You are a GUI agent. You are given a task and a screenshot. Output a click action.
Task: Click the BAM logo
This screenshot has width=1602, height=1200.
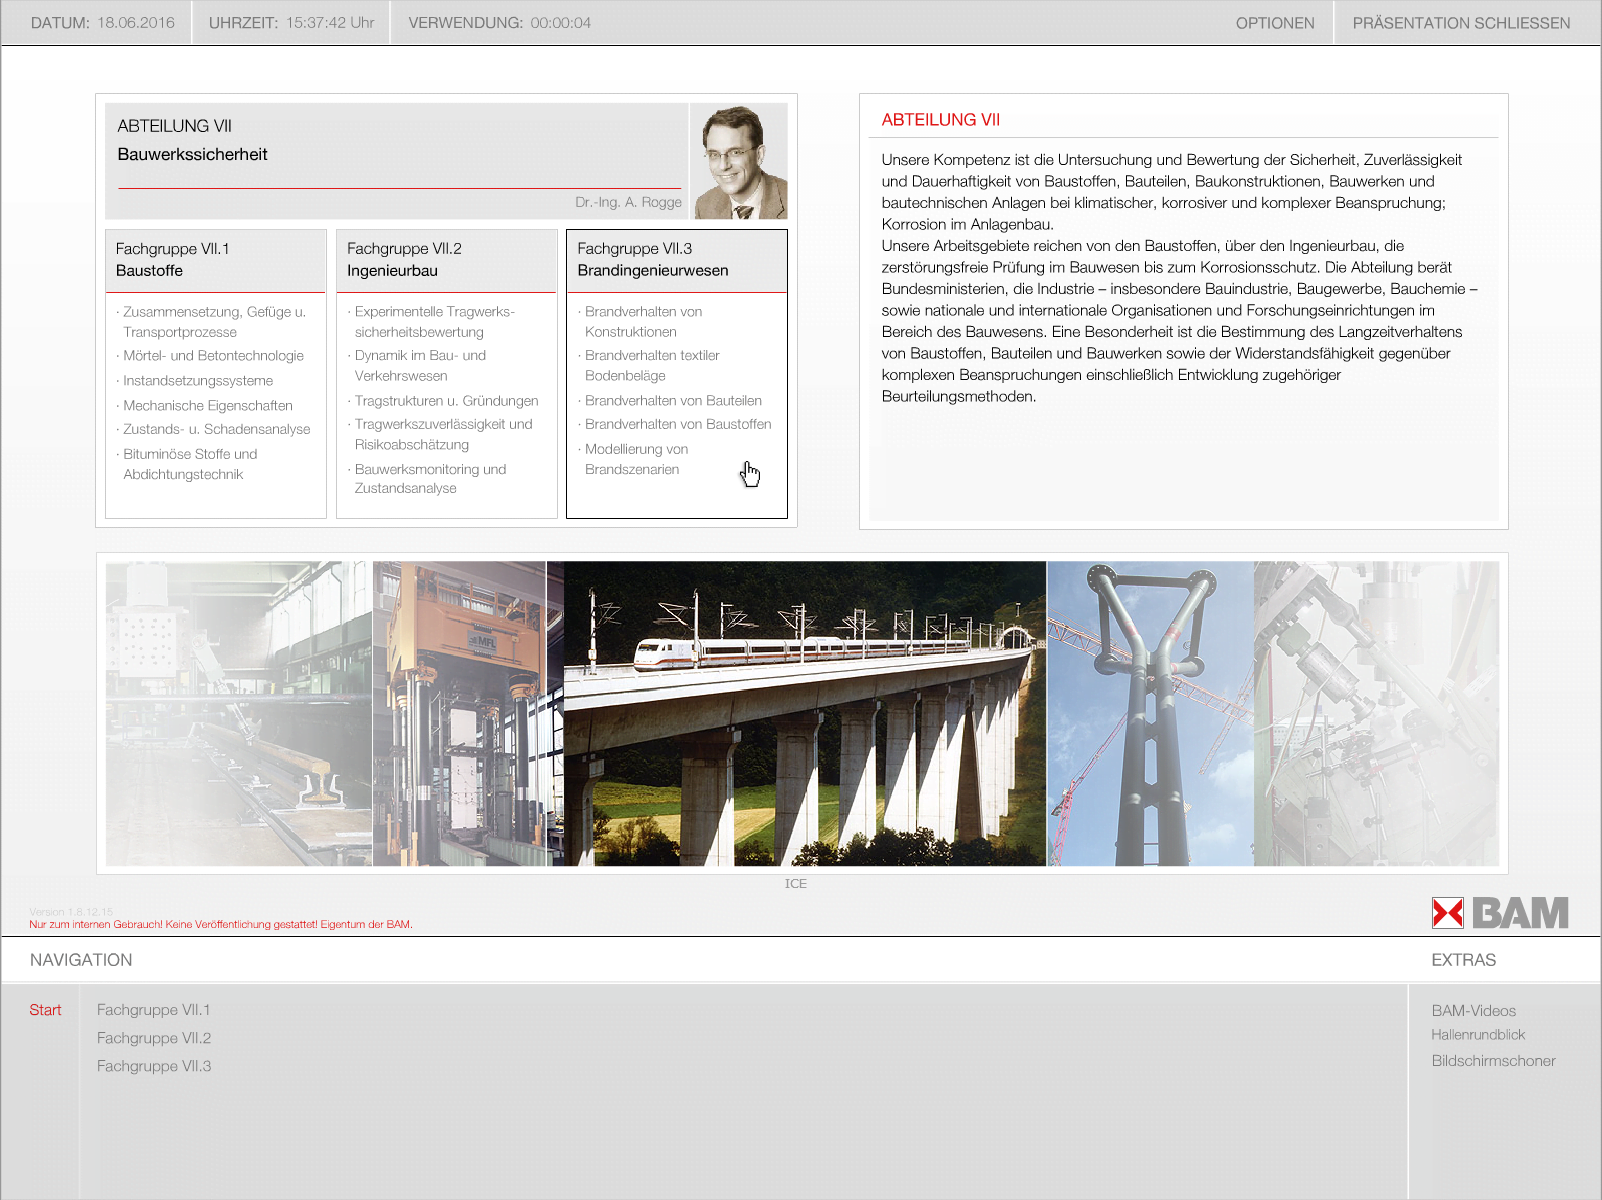(x=1500, y=913)
